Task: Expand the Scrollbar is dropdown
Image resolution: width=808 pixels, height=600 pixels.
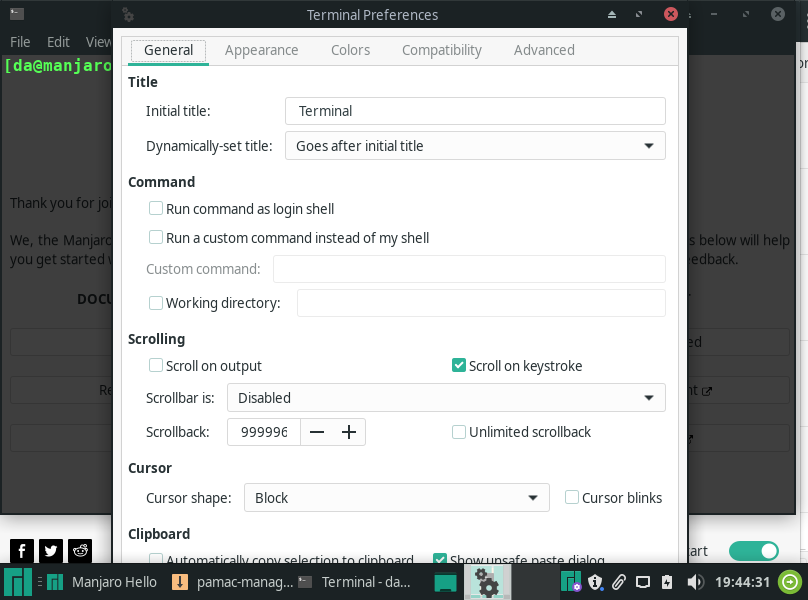Action: (446, 398)
